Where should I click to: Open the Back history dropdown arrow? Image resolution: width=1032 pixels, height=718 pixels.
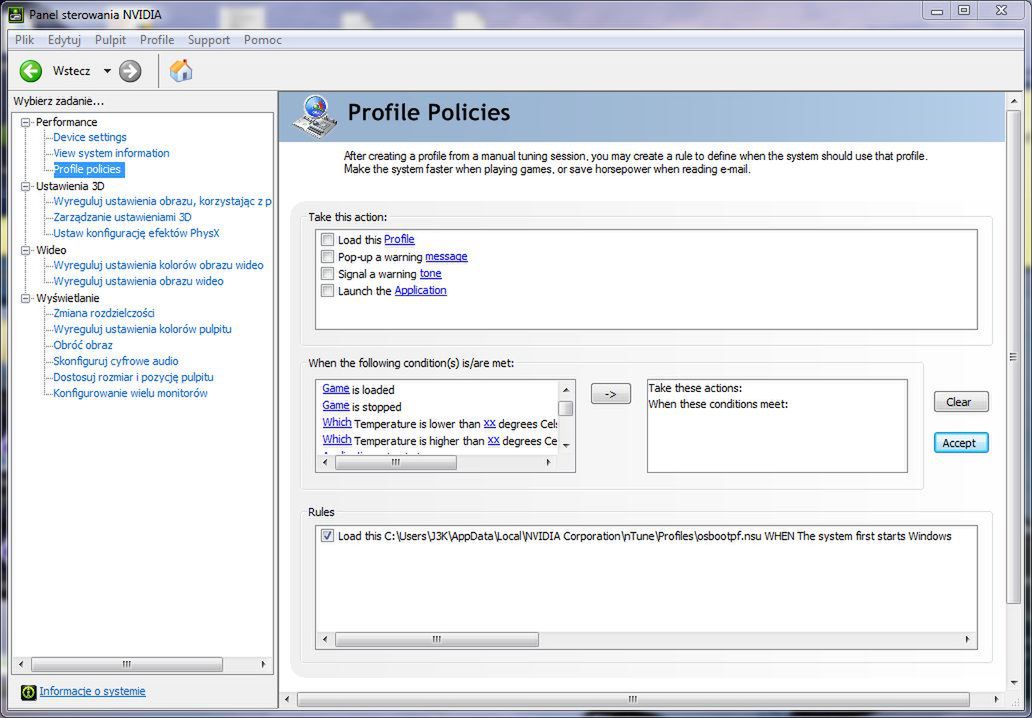[x=107, y=71]
